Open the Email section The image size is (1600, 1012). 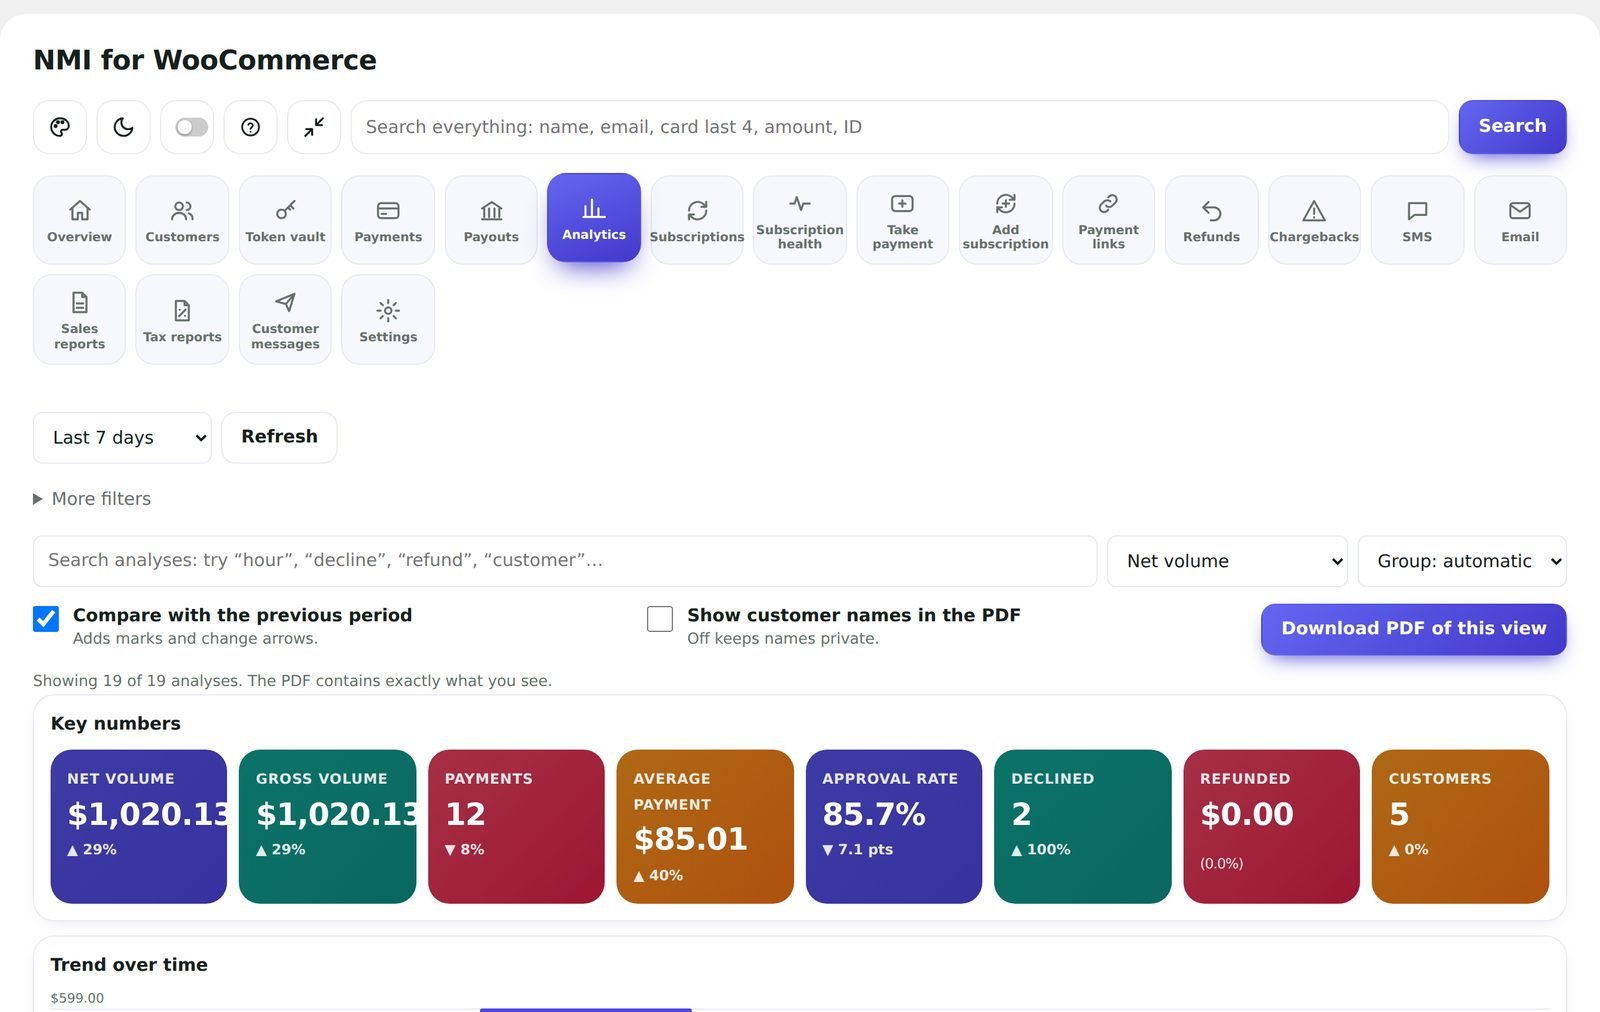(x=1520, y=220)
